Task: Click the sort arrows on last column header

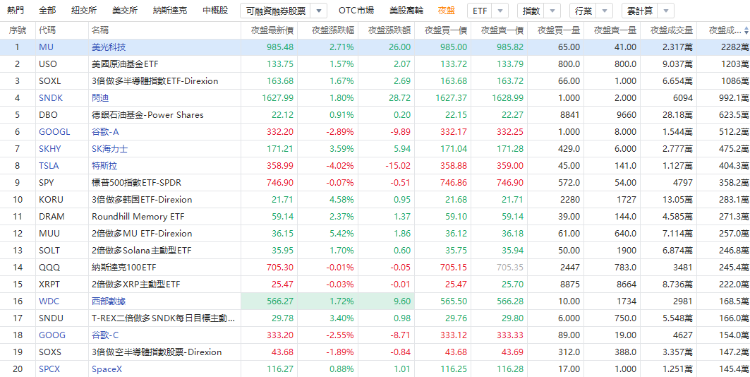Action: [746, 31]
